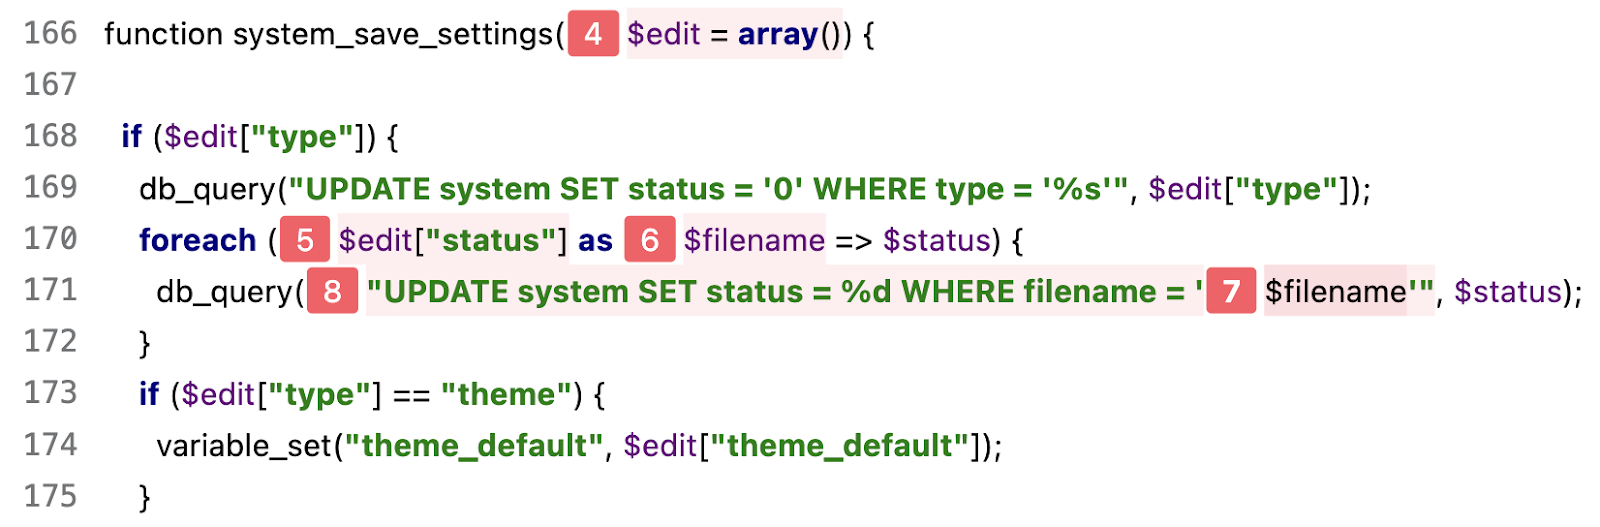The height and width of the screenshot is (527, 1600).
Task: Click line number 166 in the gutter
Action: pos(50,33)
